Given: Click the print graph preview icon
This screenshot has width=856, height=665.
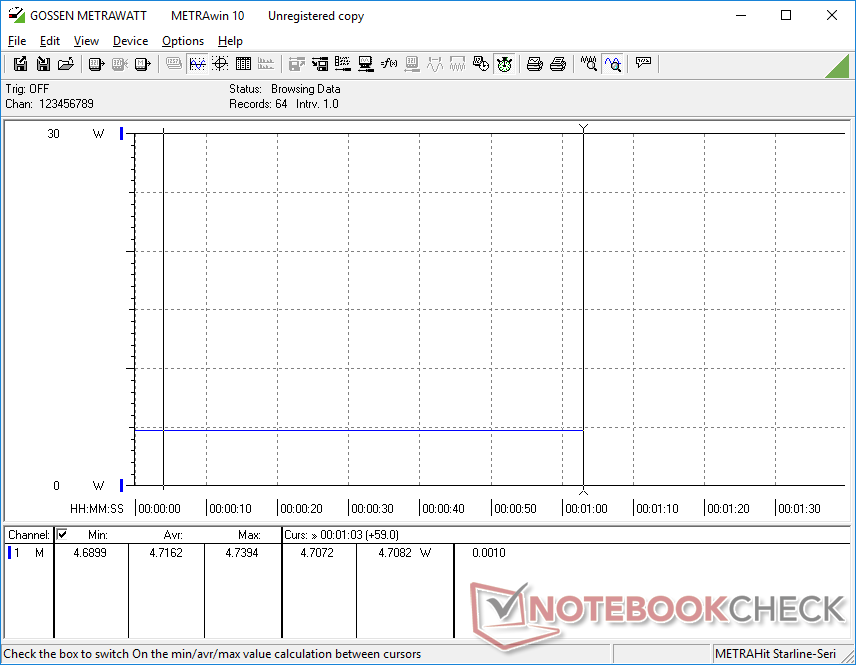Looking at the screenshot, I should [x=534, y=64].
